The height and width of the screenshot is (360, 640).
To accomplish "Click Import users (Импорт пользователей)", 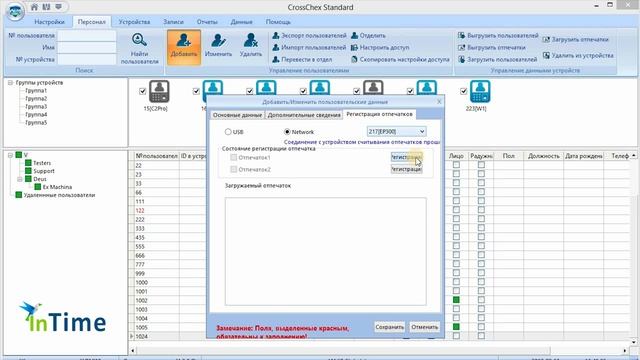I will click(x=309, y=47).
